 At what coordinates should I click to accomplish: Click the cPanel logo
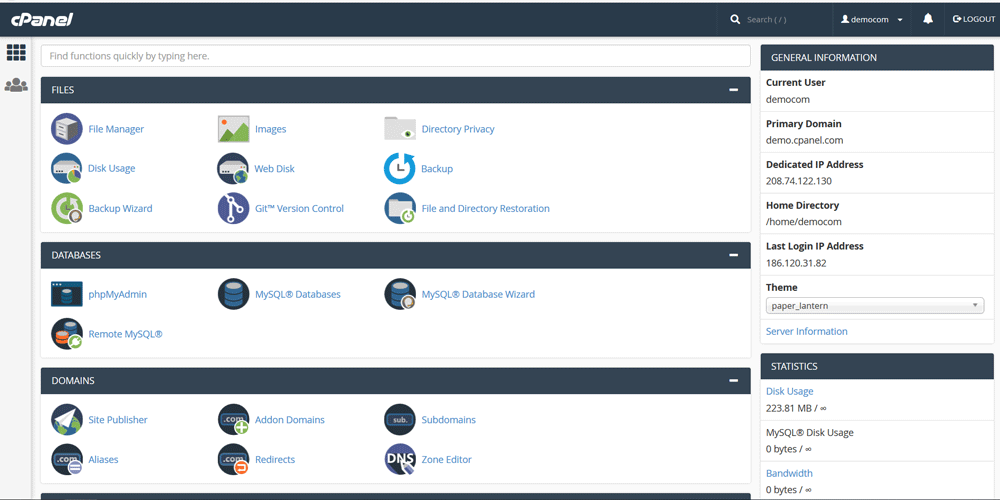pyautogui.click(x=41, y=20)
